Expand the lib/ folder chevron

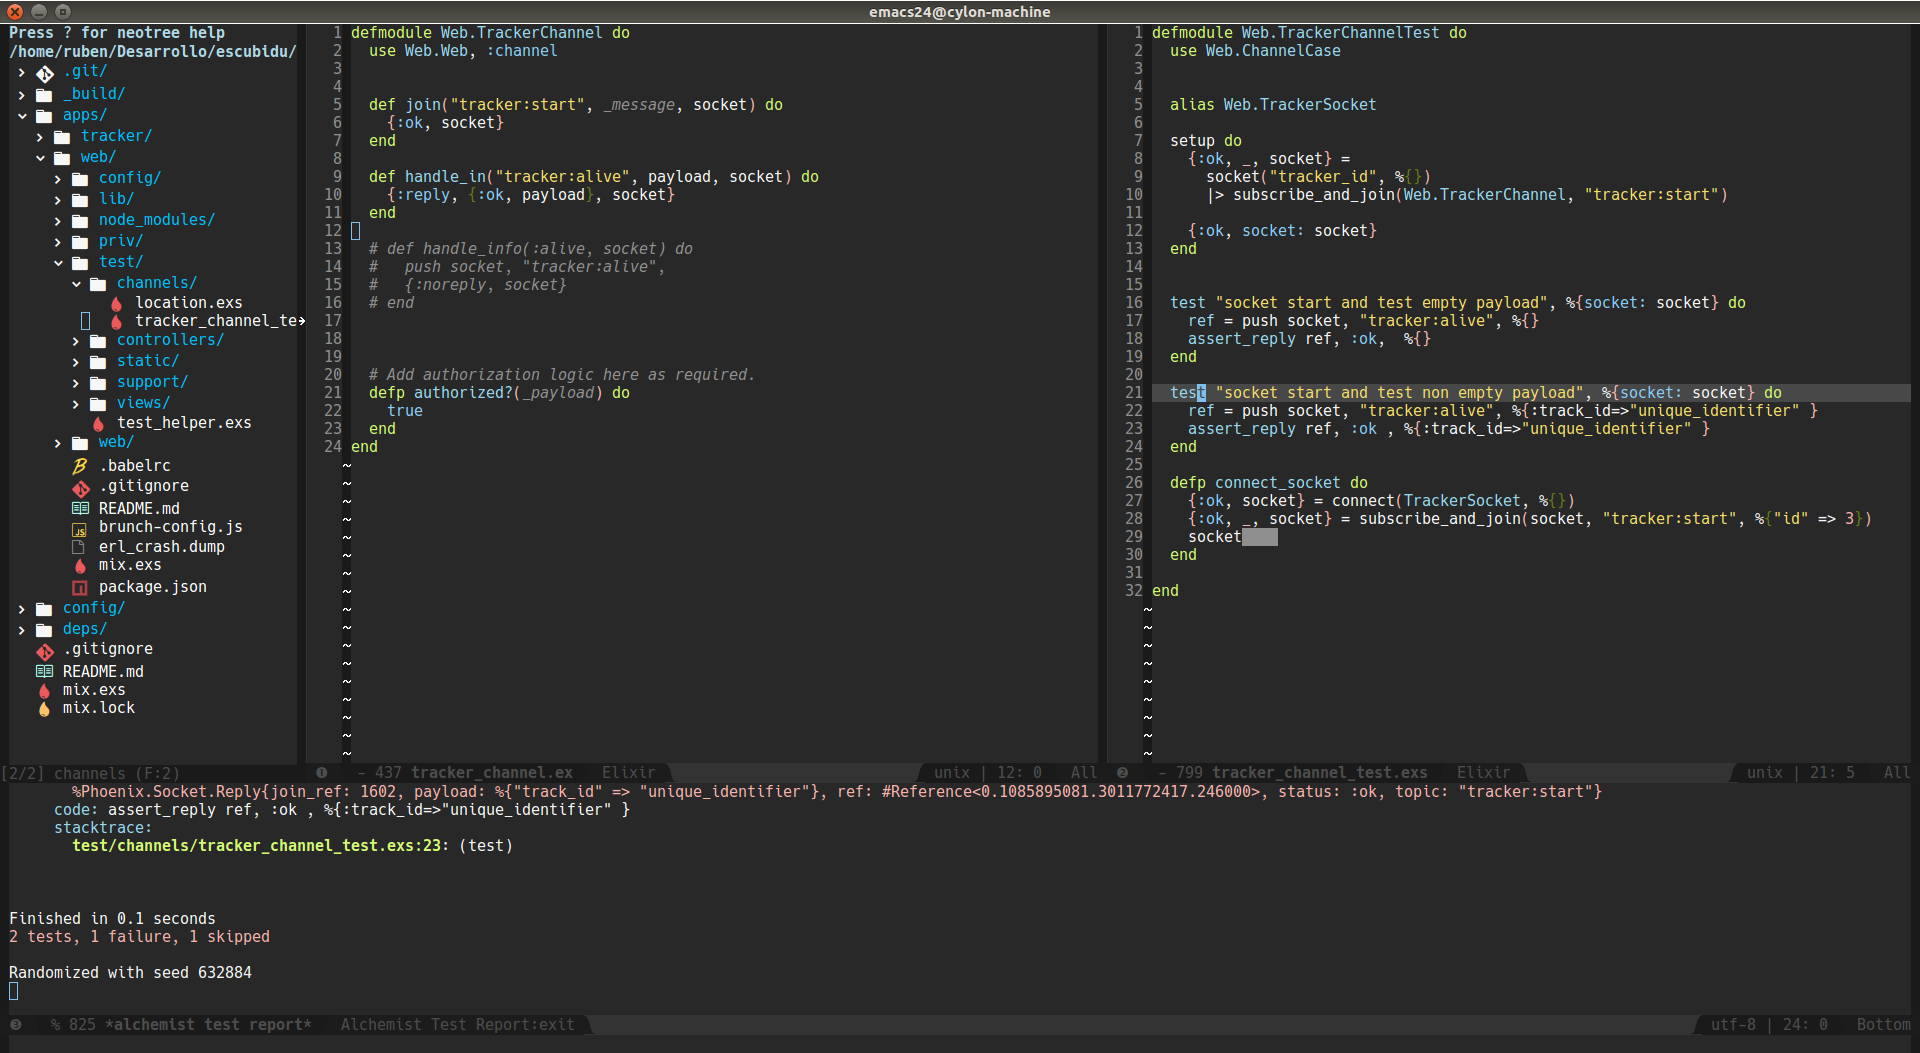point(57,199)
